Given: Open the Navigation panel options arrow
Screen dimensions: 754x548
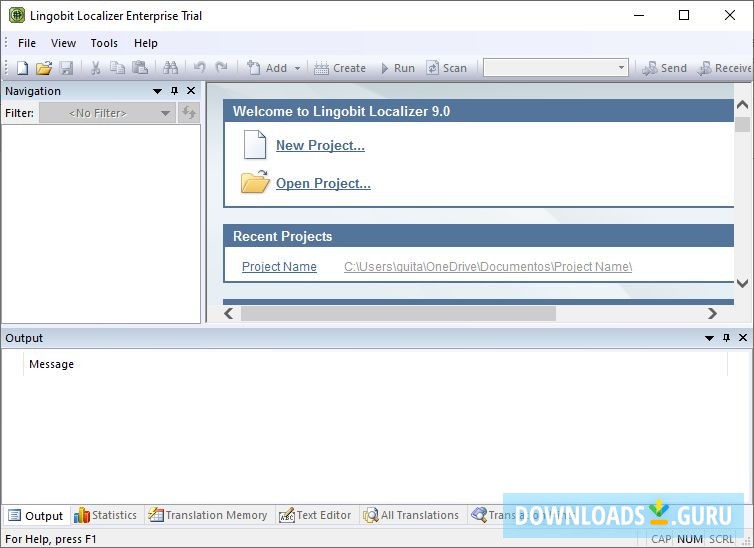Looking at the screenshot, I should (157, 91).
